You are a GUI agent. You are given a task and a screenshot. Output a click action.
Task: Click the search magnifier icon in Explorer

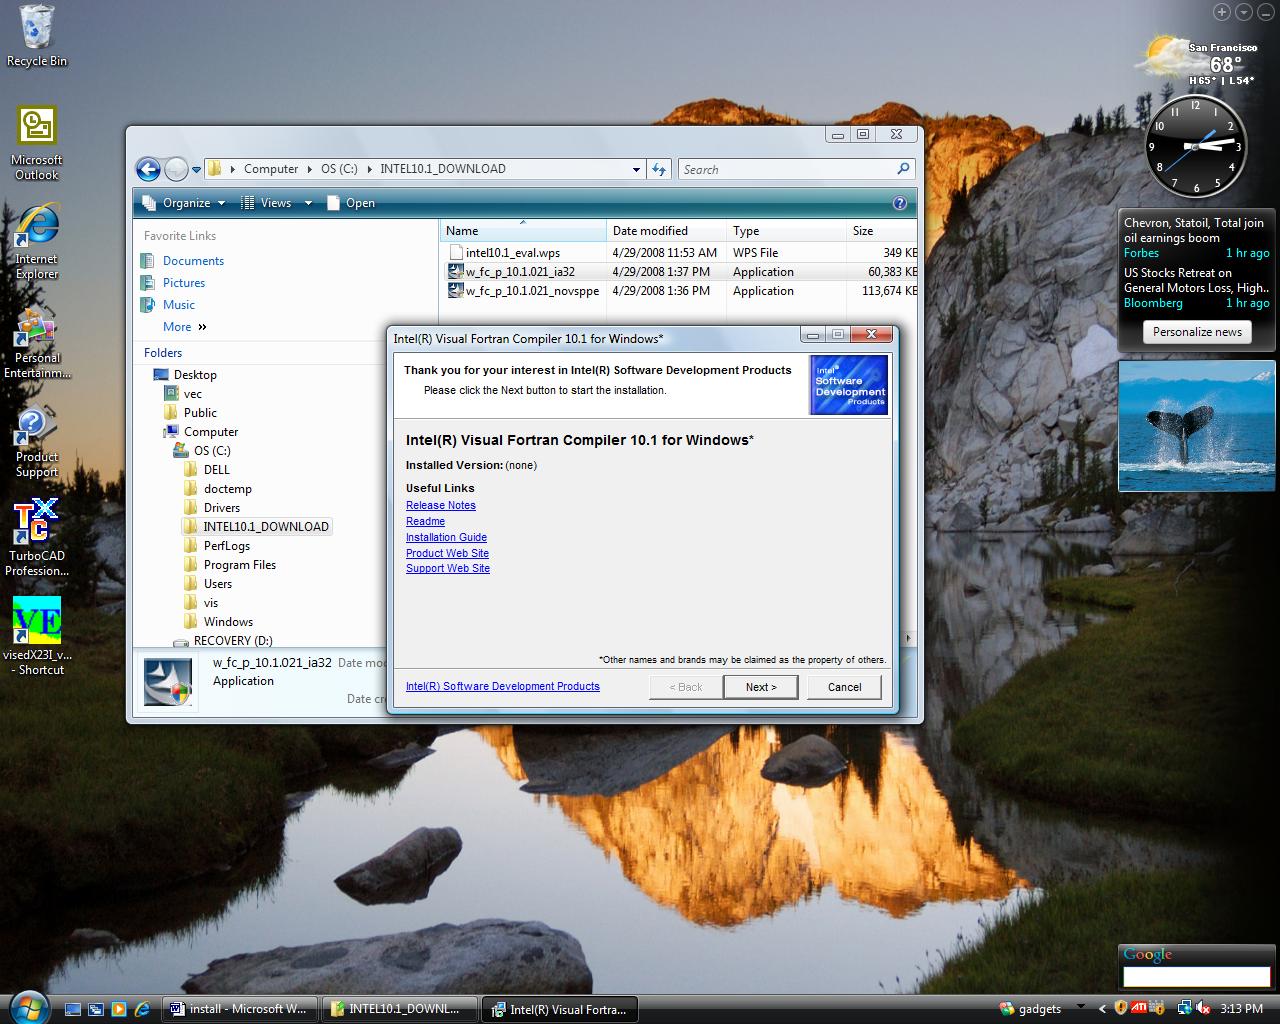[x=903, y=169]
